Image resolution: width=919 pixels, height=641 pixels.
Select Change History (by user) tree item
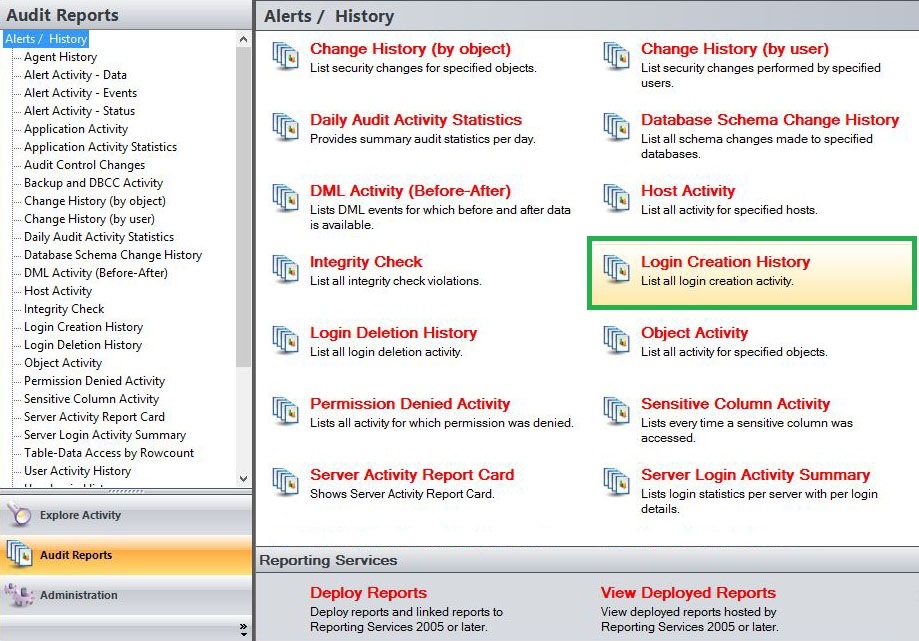click(x=89, y=219)
